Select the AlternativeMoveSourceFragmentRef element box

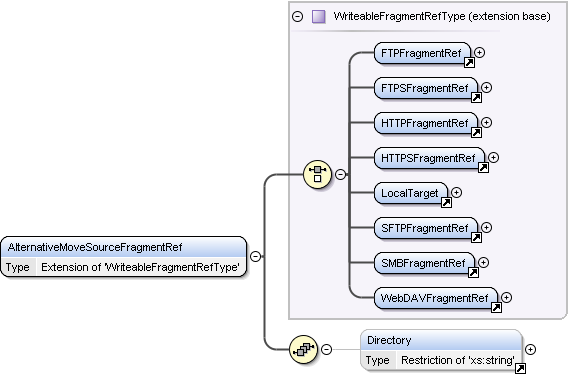[x=123, y=257]
